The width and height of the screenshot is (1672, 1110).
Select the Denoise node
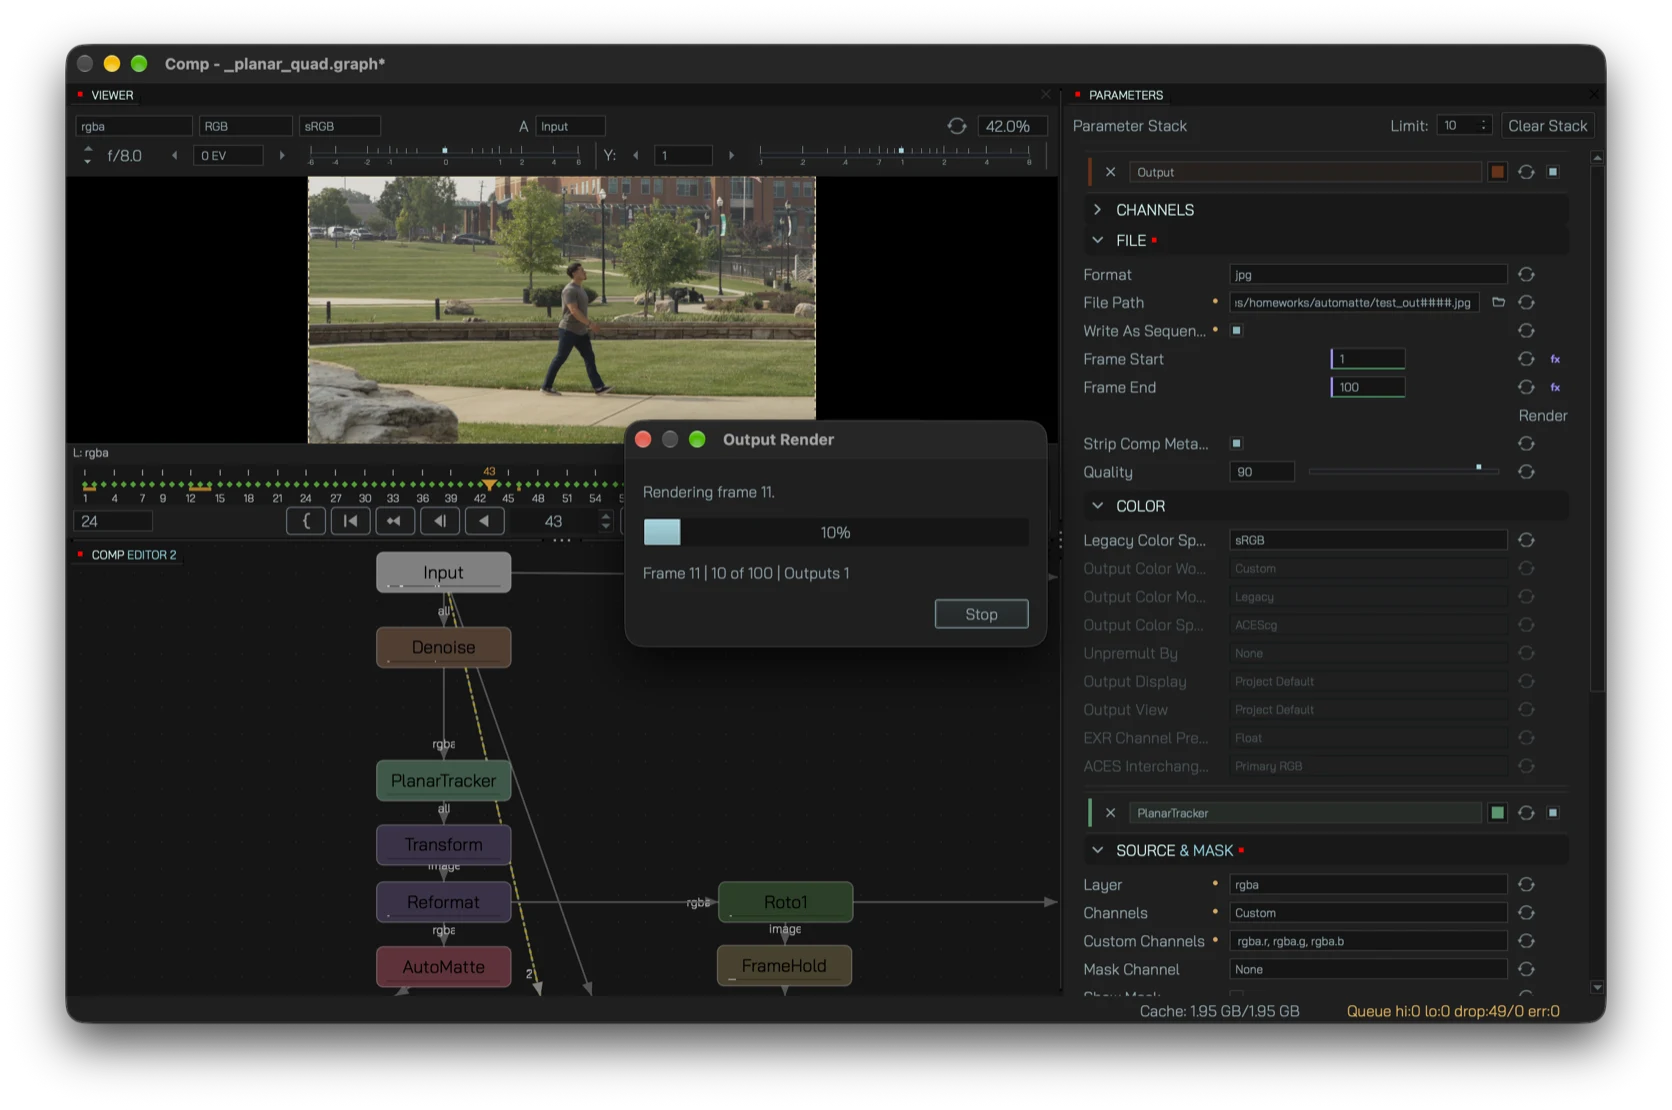pyautogui.click(x=444, y=647)
